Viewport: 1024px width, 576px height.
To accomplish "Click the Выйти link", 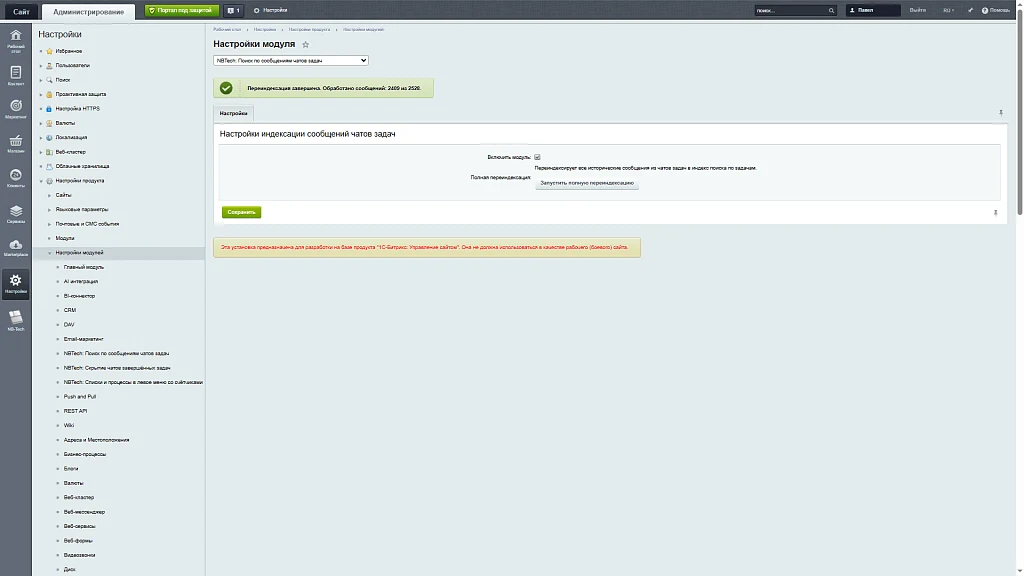I will point(918,10).
